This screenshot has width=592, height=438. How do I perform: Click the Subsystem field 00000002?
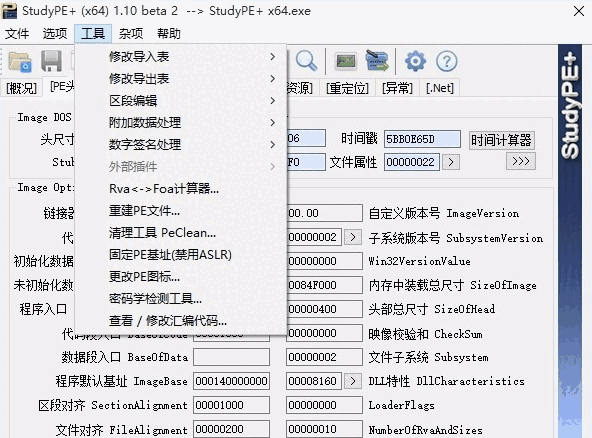click(x=324, y=357)
